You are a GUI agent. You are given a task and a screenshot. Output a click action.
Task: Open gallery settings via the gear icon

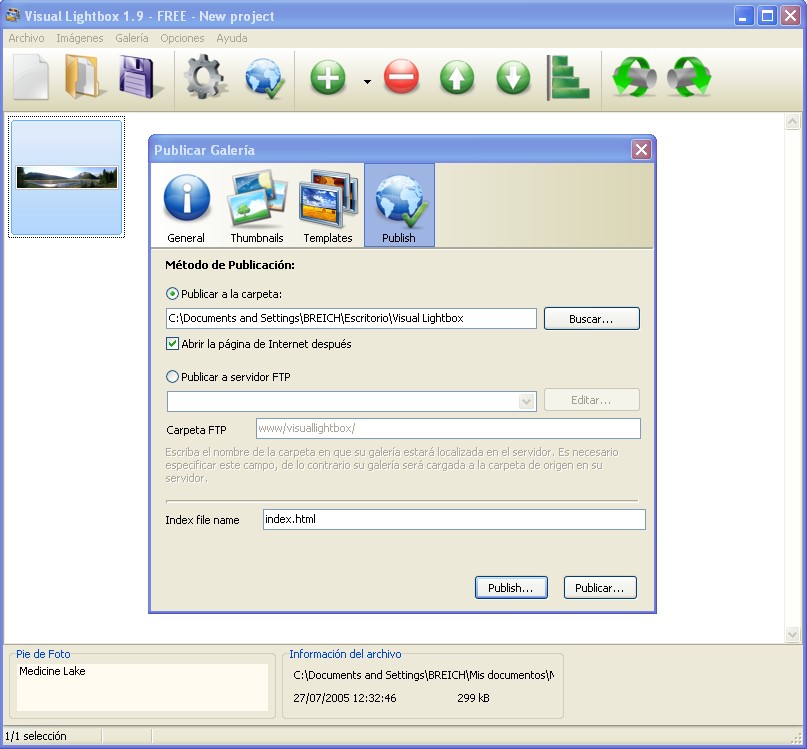(x=205, y=77)
